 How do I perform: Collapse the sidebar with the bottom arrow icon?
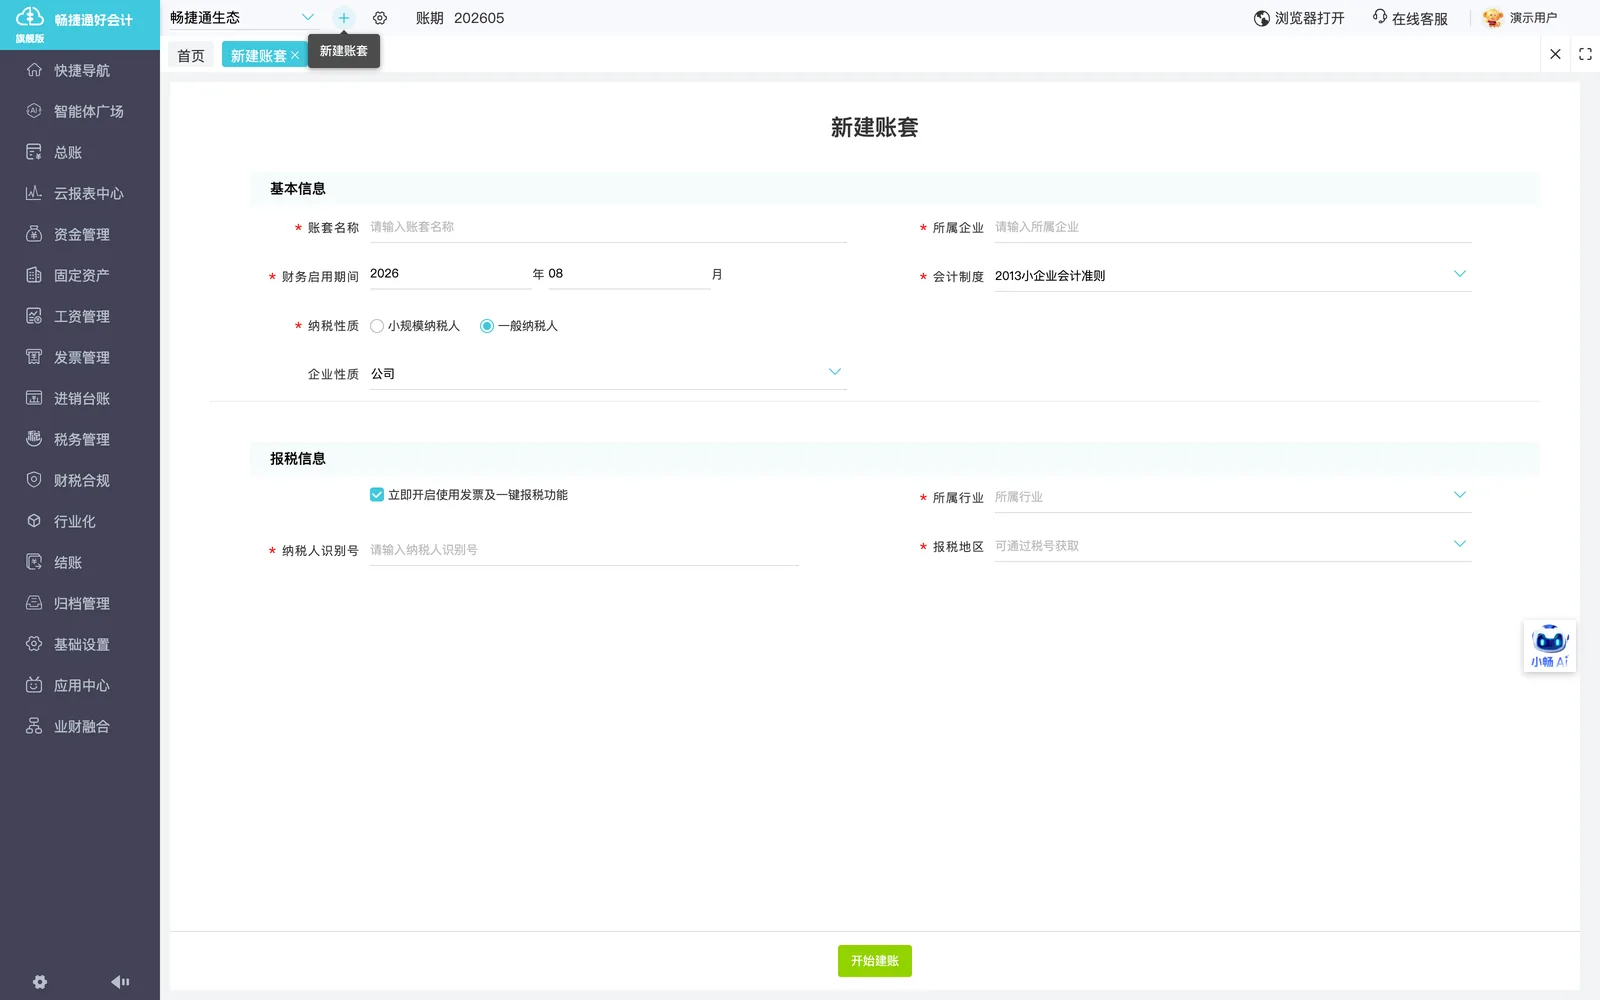pos(120,982)
